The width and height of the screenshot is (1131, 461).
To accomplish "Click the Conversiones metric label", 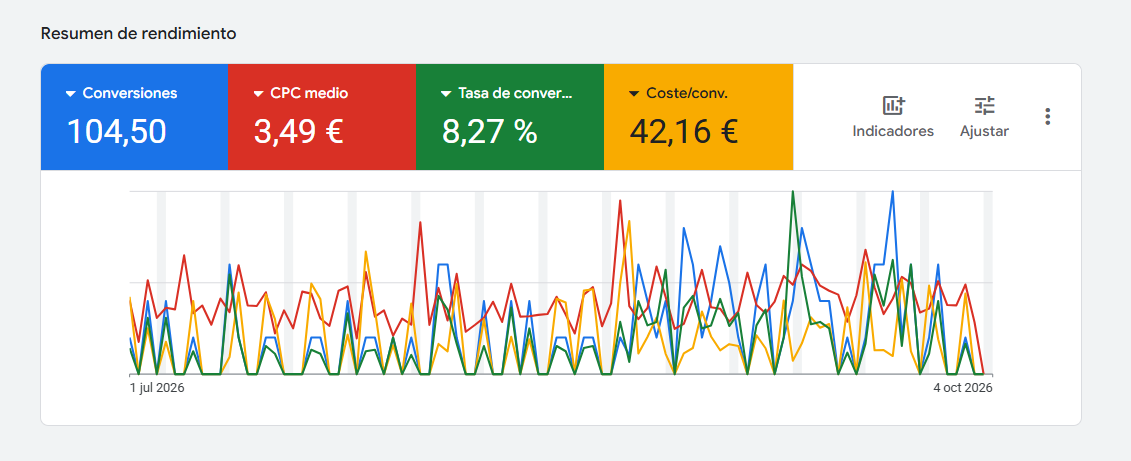I will pos(130,93).
